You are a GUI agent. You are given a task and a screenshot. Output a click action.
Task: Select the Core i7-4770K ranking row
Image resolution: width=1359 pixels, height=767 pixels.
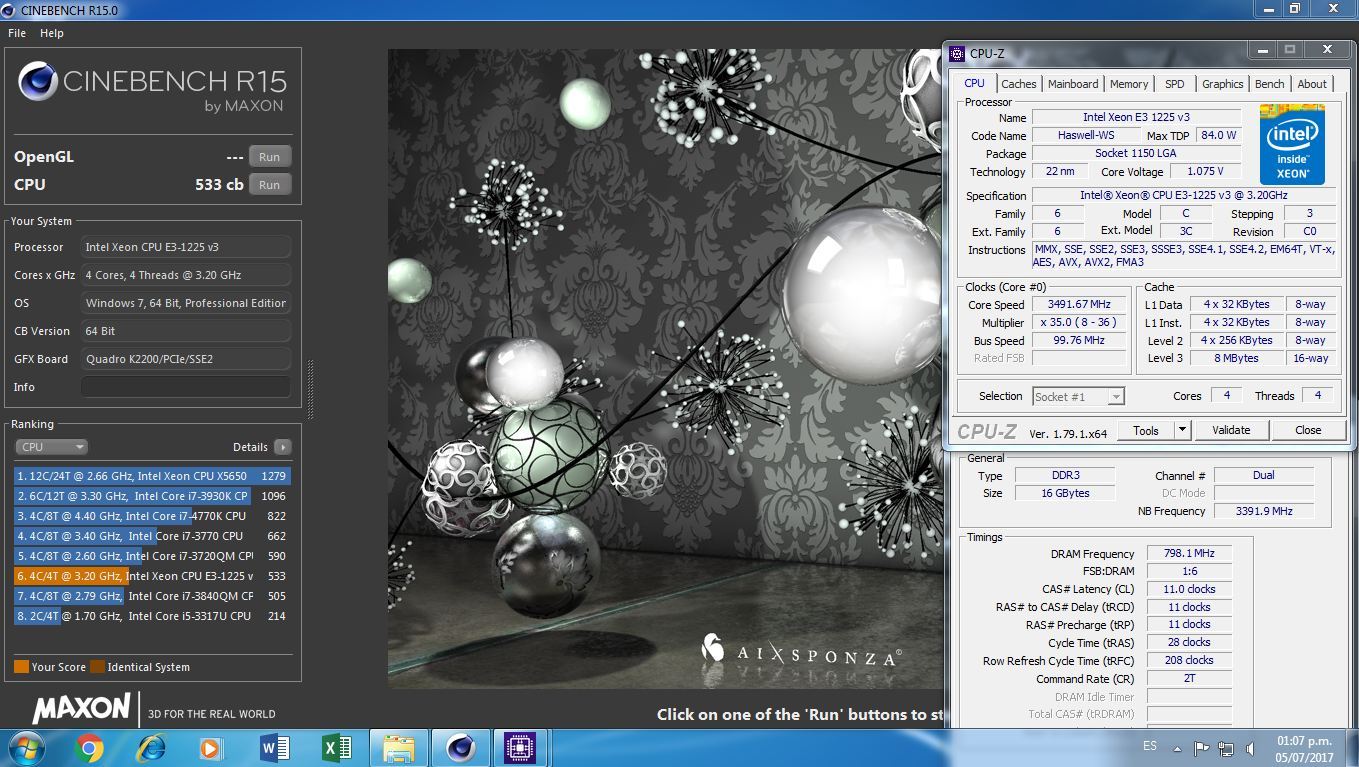click(x=152, y=516)
